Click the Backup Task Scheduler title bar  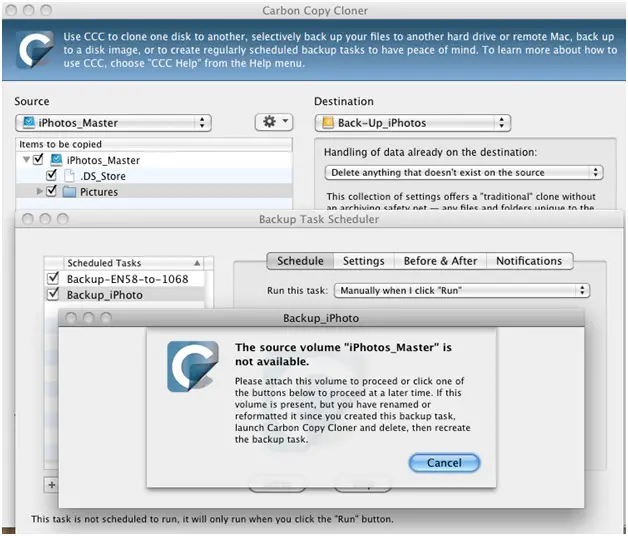click(x=319, y=219)
